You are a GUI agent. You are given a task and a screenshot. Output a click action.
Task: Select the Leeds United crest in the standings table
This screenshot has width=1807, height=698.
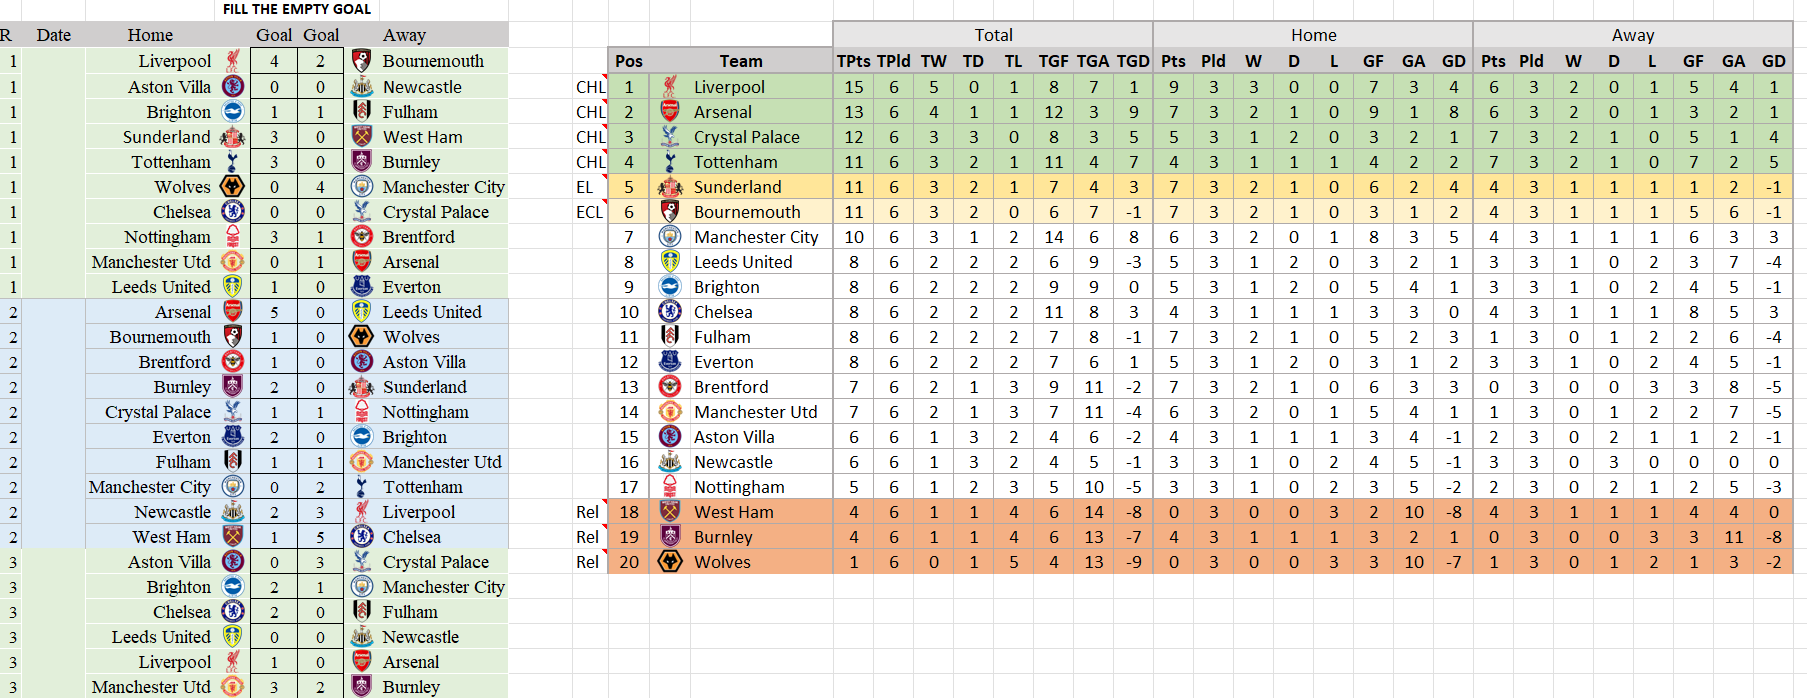point(670,262)
